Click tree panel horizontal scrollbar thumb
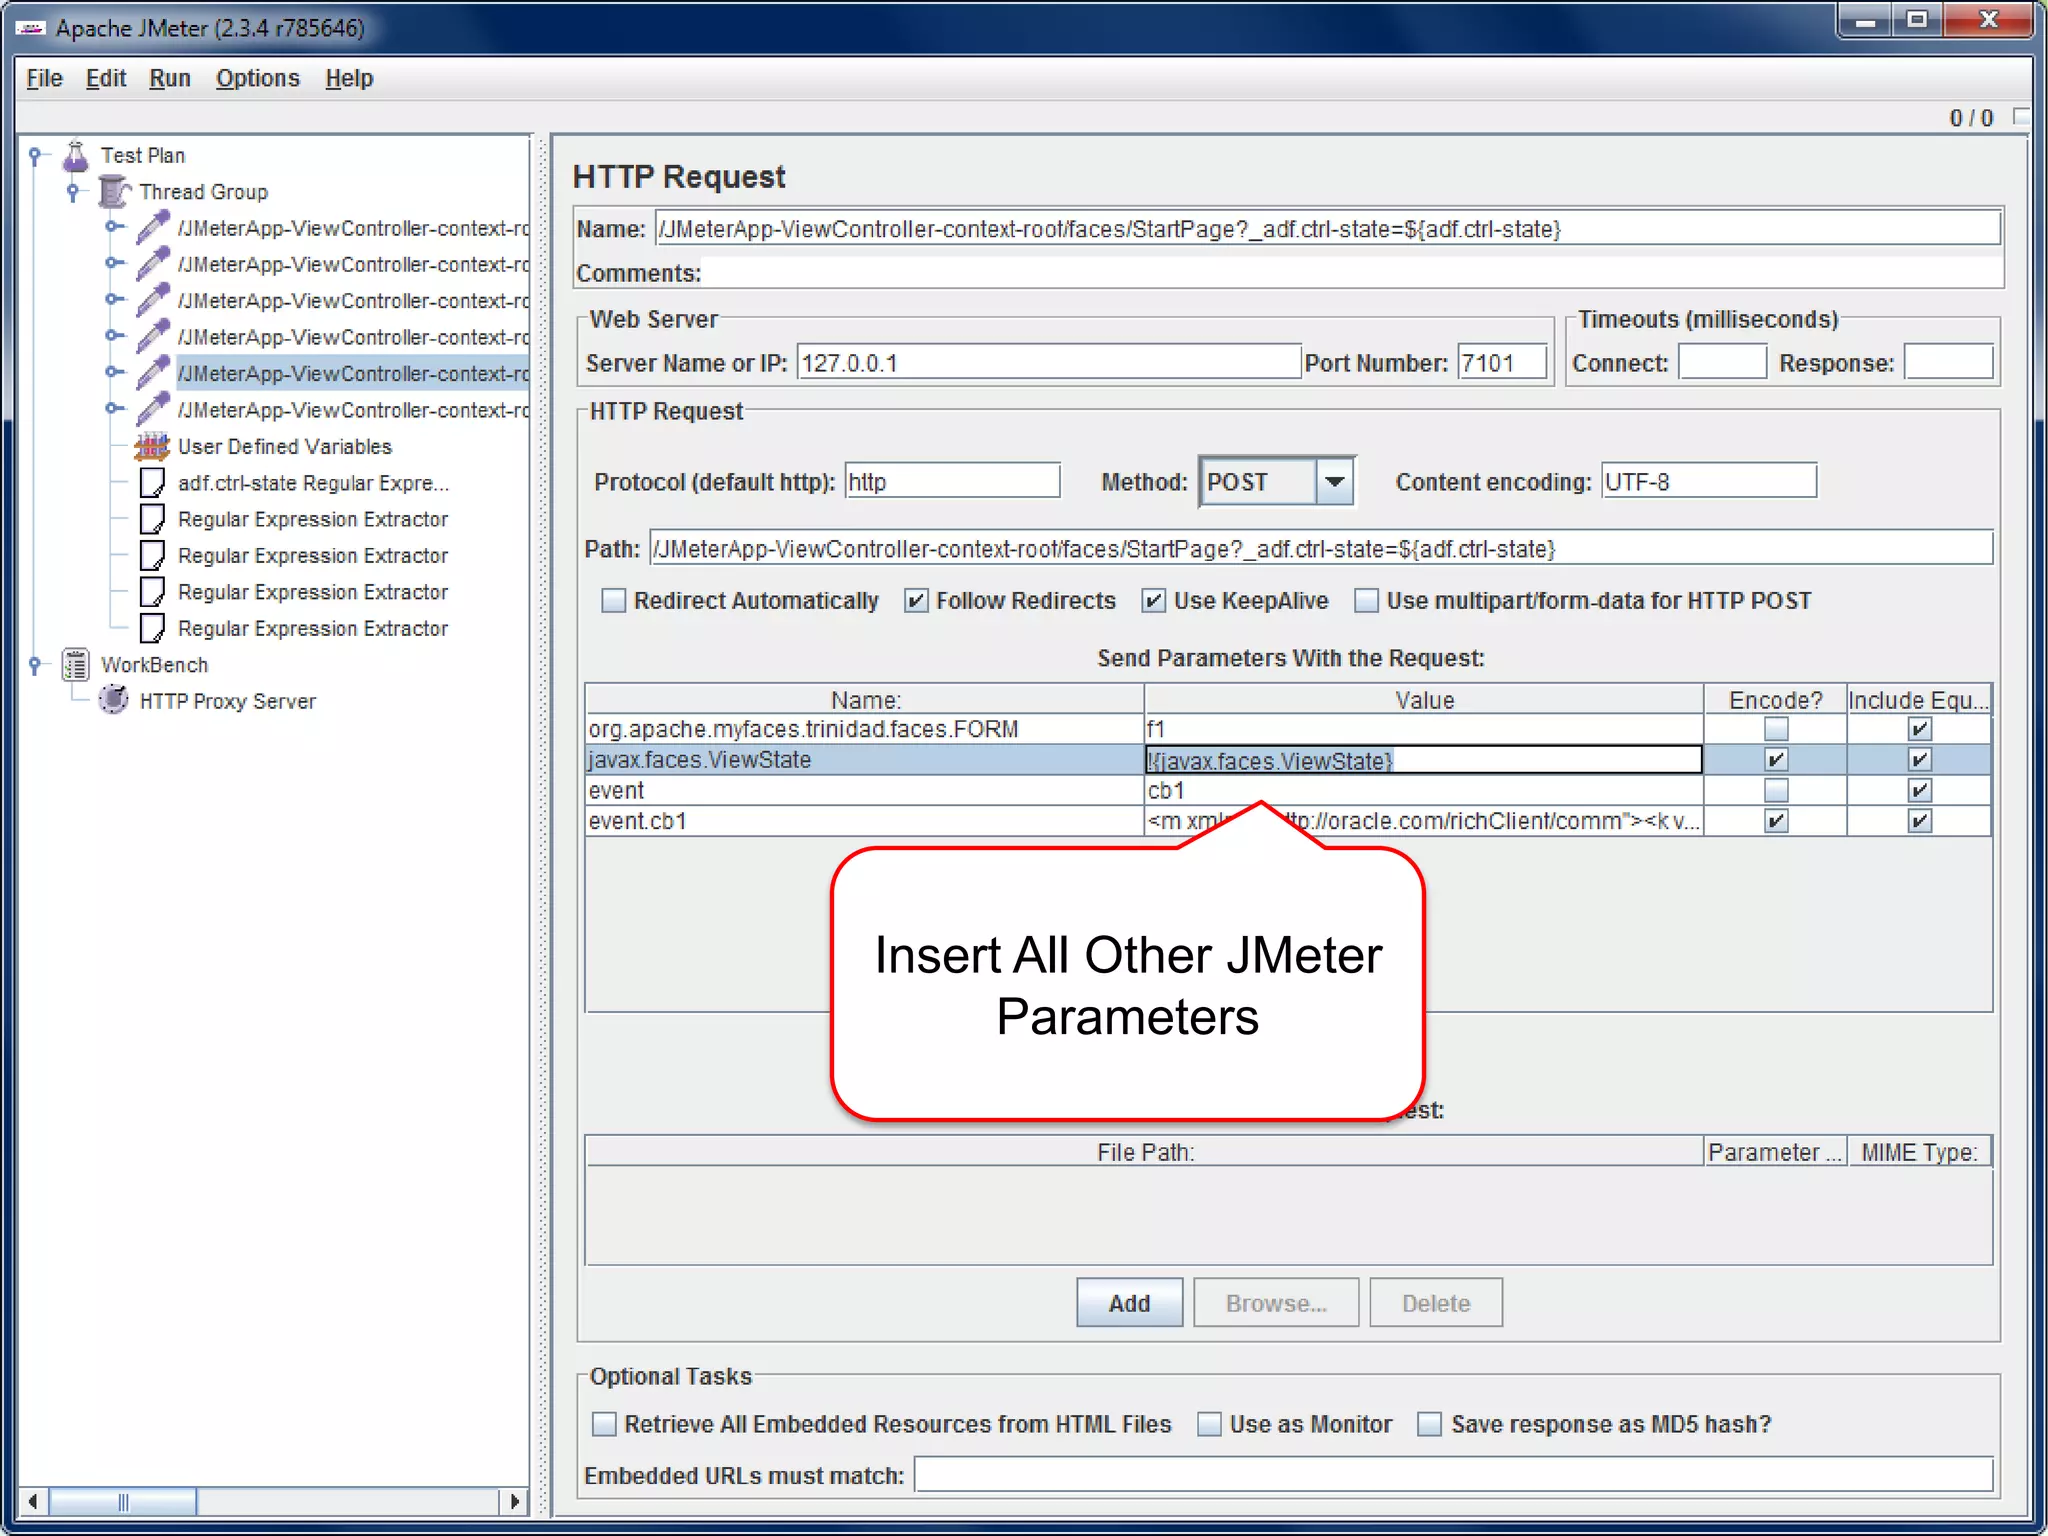Screen dimensions: 2048x1536 coord(123,1501)
